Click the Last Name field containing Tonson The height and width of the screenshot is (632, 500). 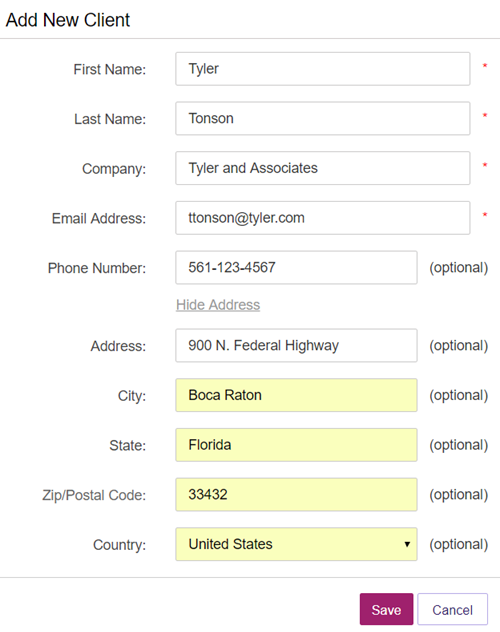point(323,118)
